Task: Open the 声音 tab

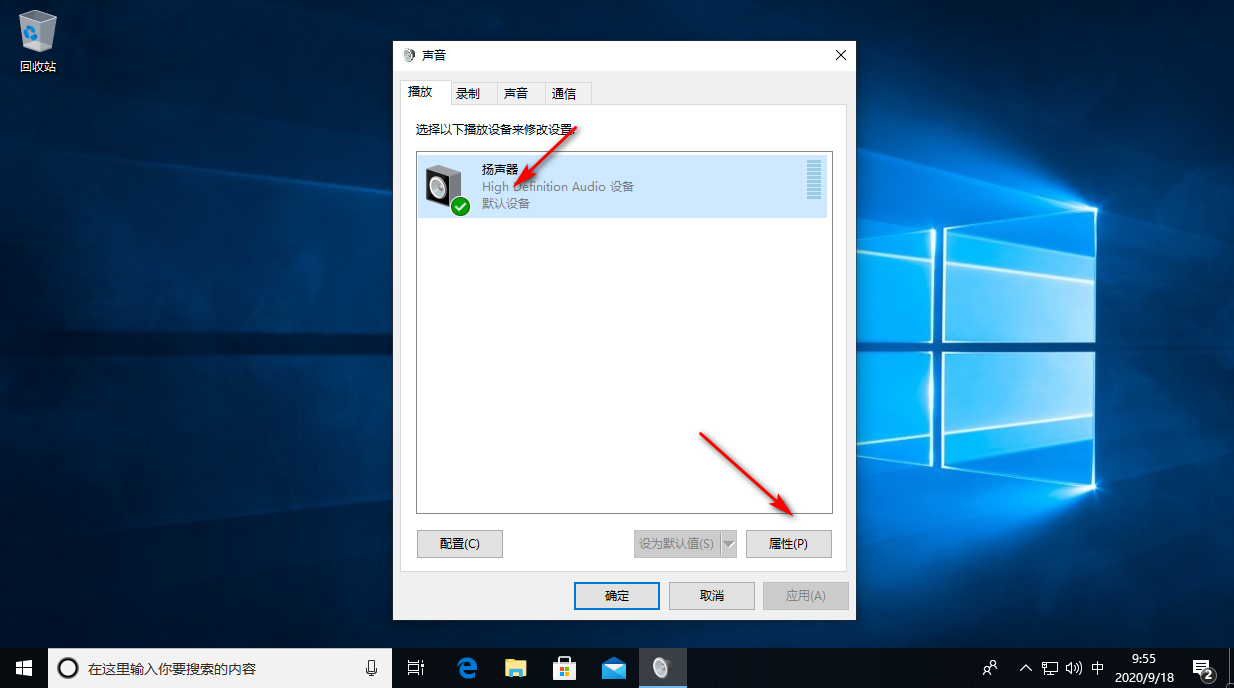Action: click(516, 94)
